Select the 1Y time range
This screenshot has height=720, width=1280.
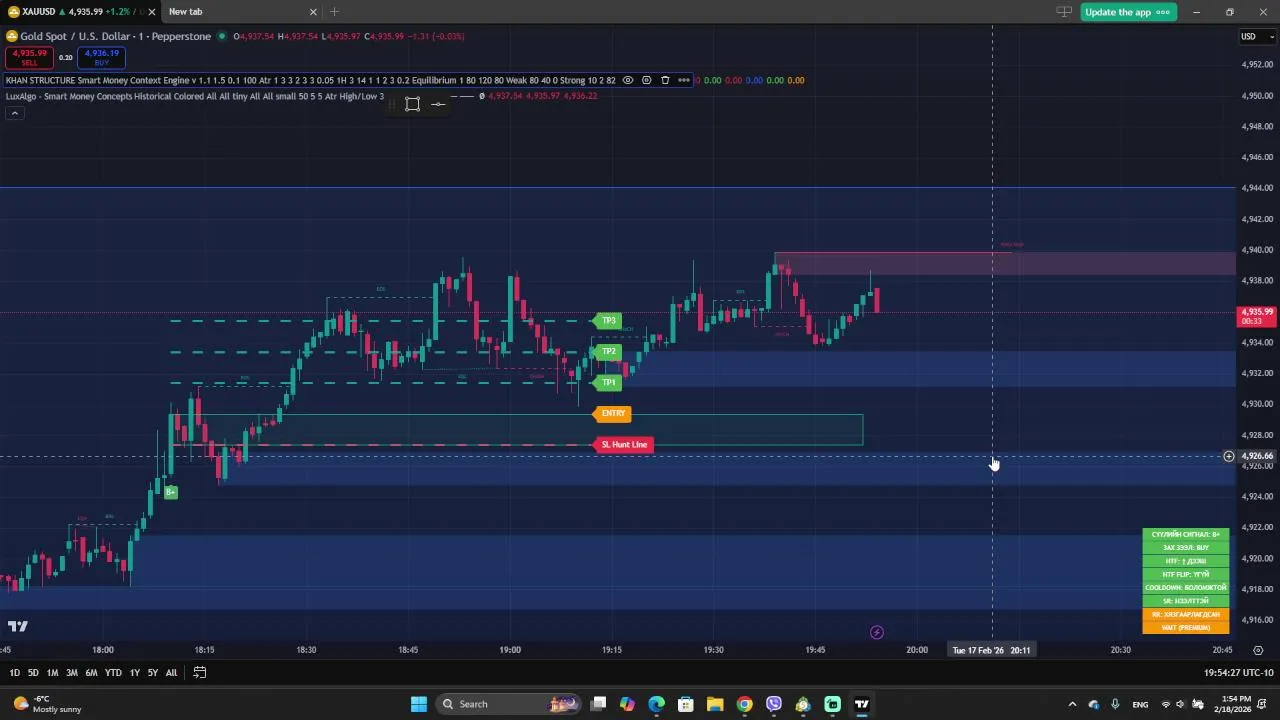pyautogui.click(x=135, y=673)
